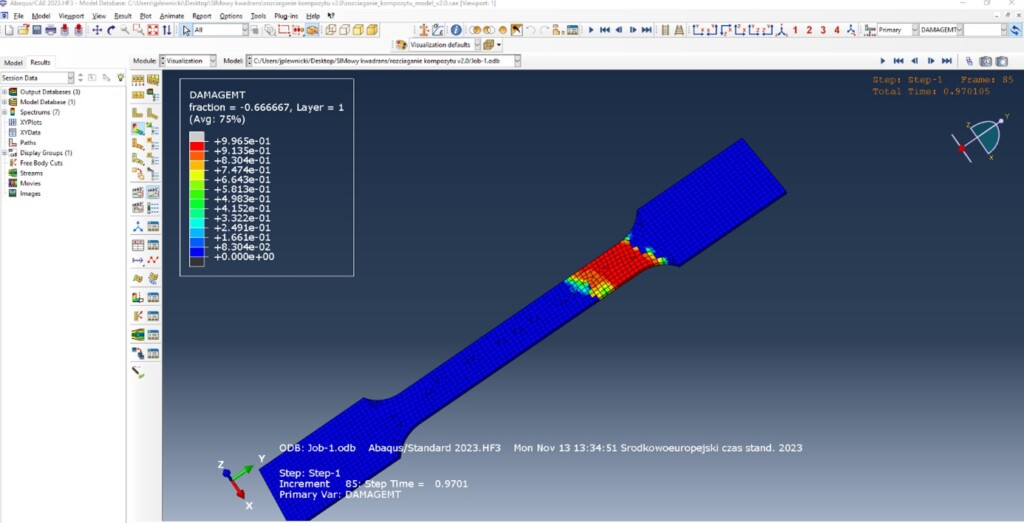Click the Save model database icon

[x=36, y=30]
